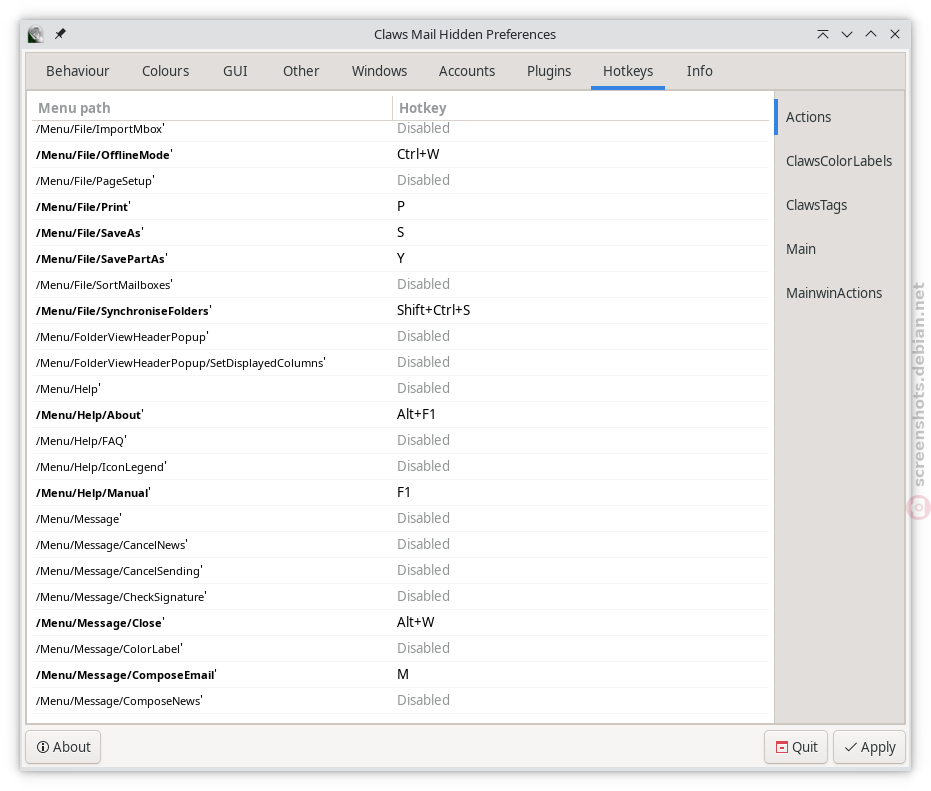Switch to the ClawsTags side category
The image size is (931, 791).
840,205
